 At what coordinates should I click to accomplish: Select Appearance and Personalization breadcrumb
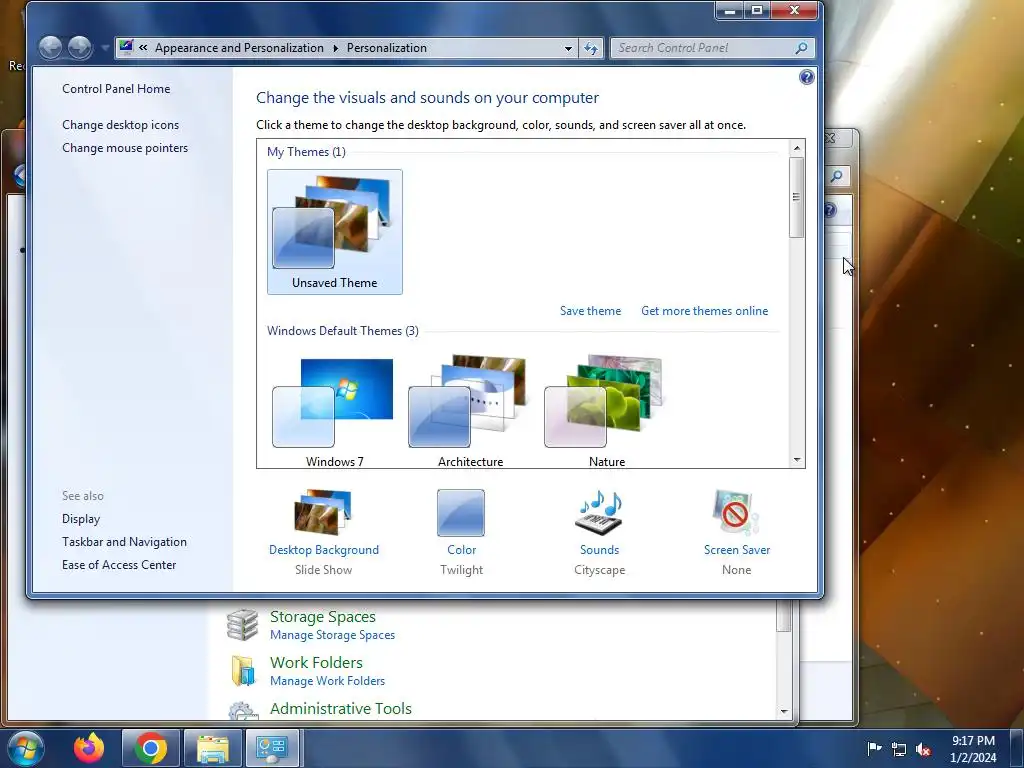tap(239, 48)
